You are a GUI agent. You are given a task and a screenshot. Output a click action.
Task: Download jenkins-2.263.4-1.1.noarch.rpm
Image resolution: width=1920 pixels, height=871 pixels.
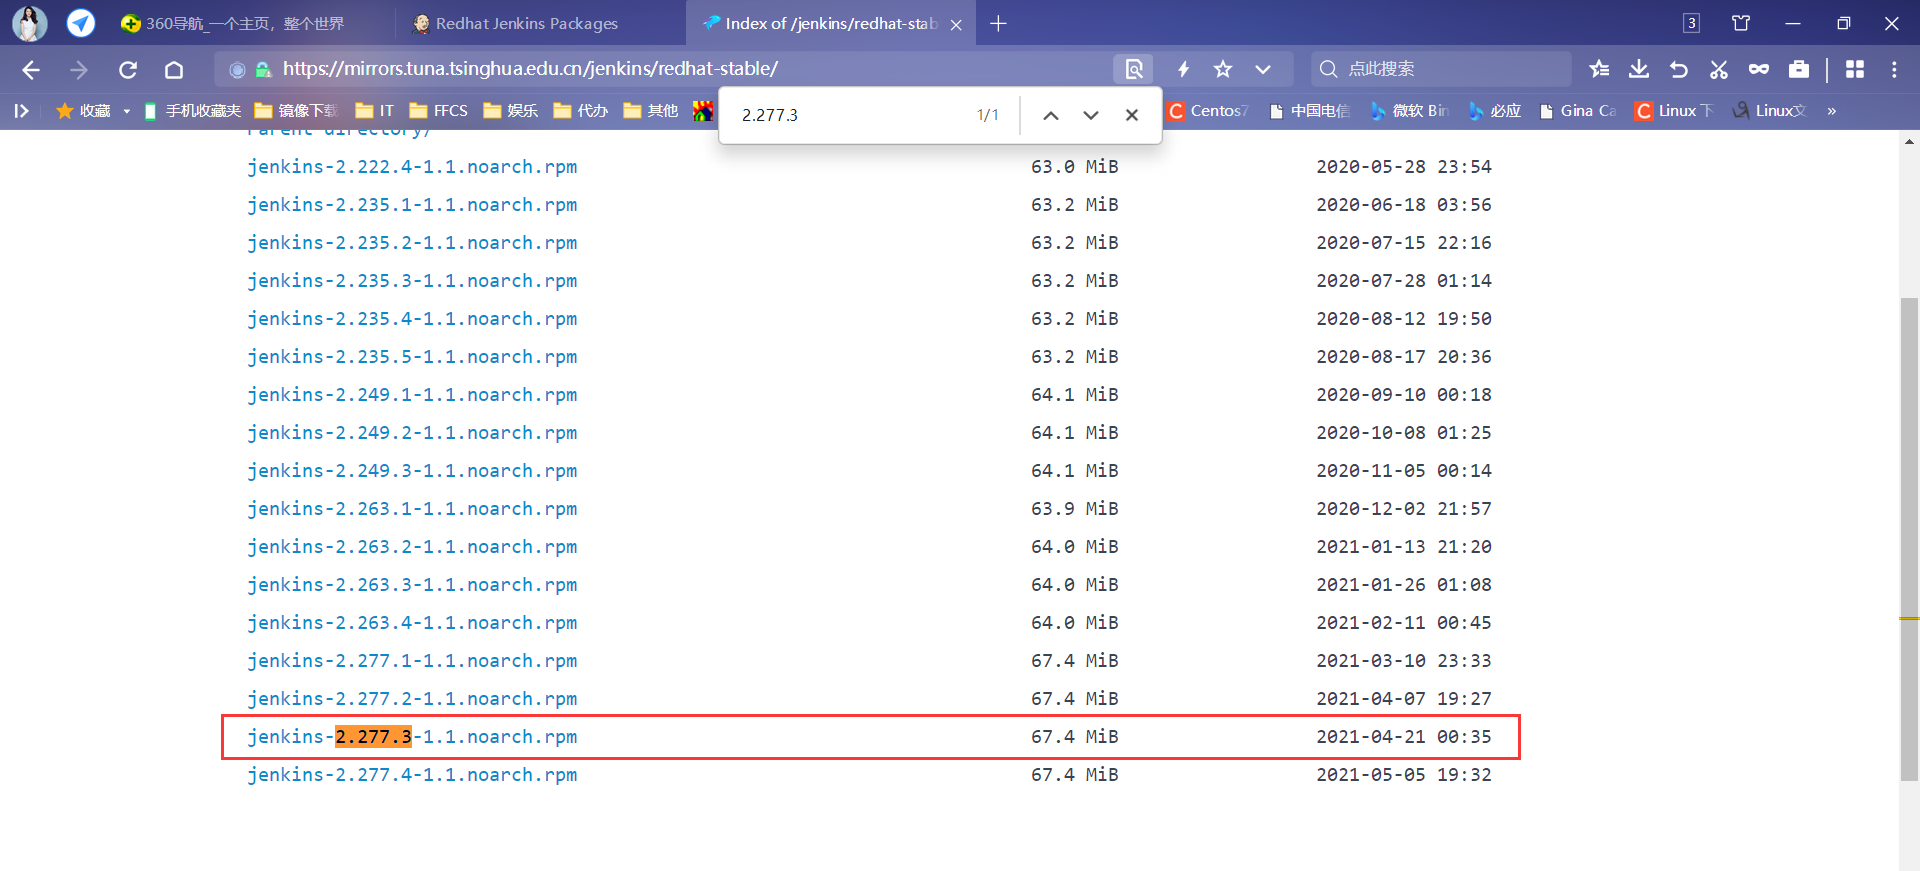(412, 623)
